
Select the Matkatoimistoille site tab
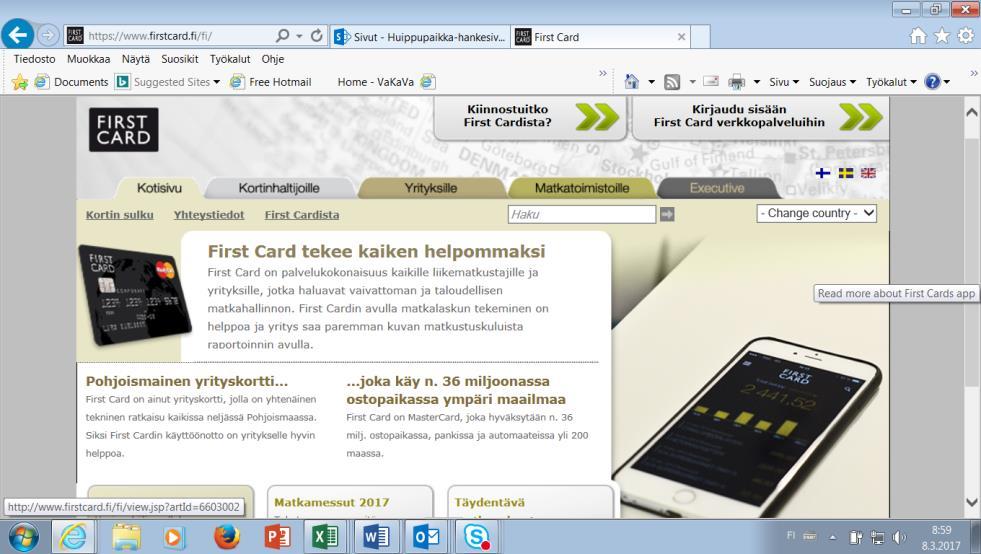(x=582, y=188)
